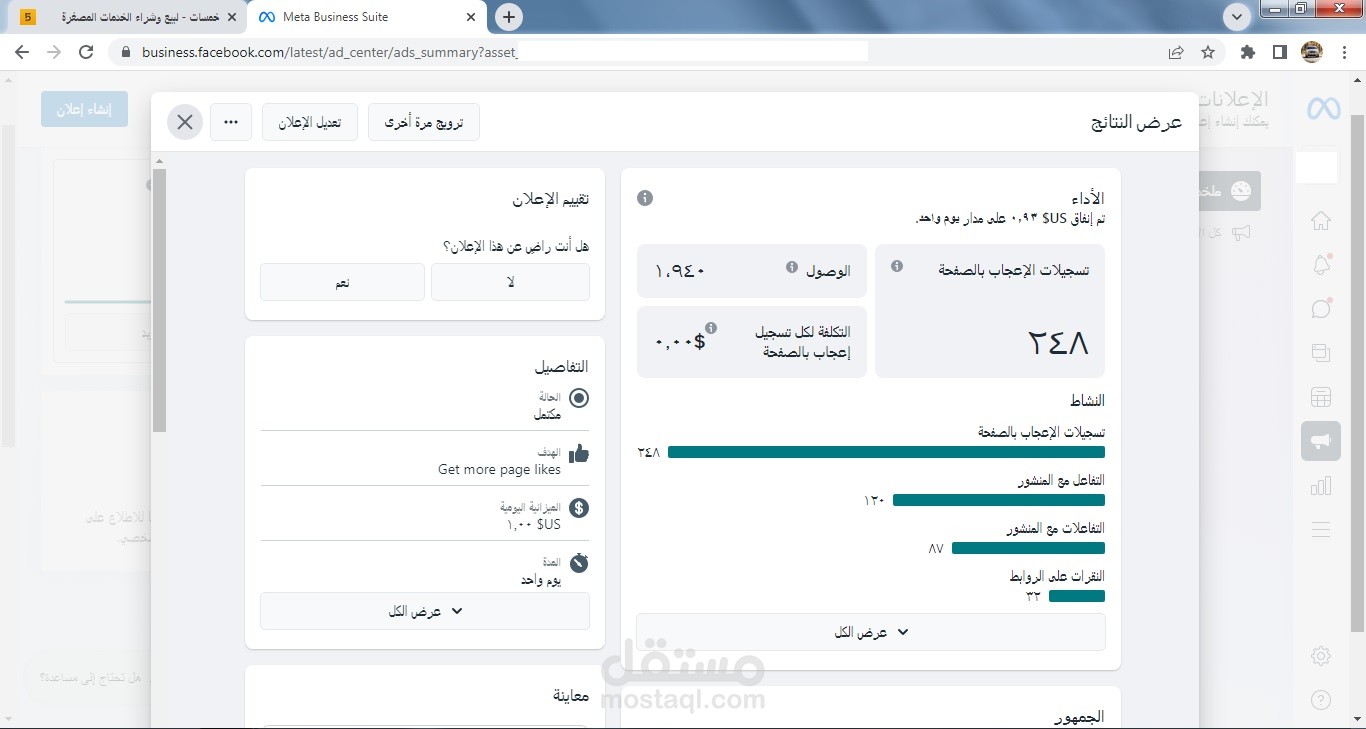Image resolution: width=1366 pixels, height=729 pixels.
Task: Click Get more page likes text
Action: 499,470
